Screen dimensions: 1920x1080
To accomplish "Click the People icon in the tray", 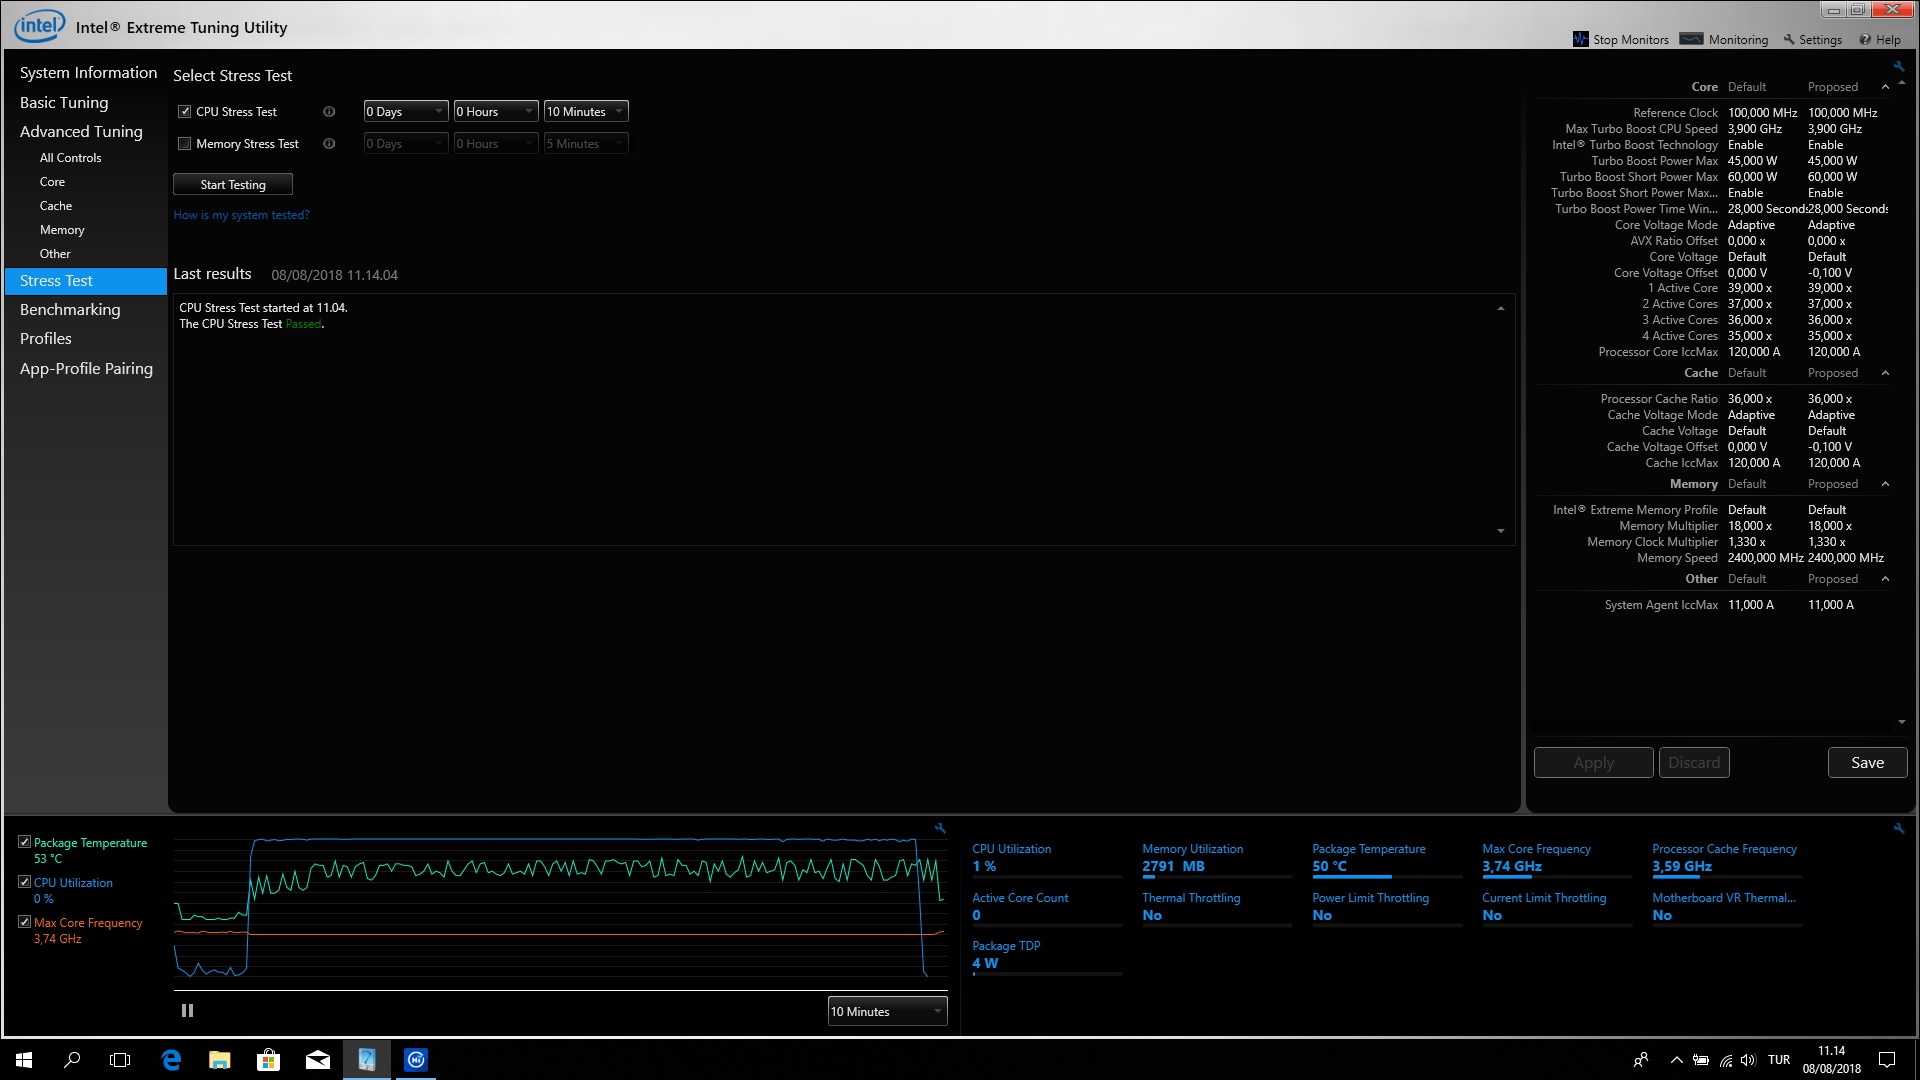I will (x=1641, y=1060).
